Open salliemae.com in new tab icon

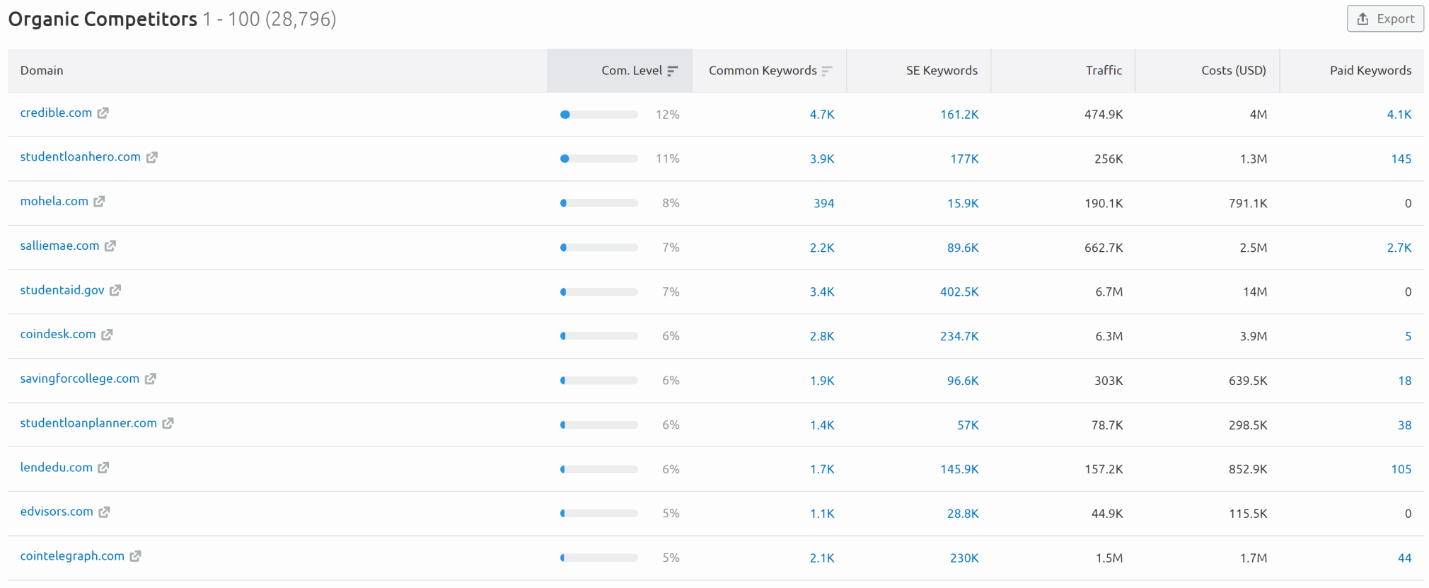[110, 246]
